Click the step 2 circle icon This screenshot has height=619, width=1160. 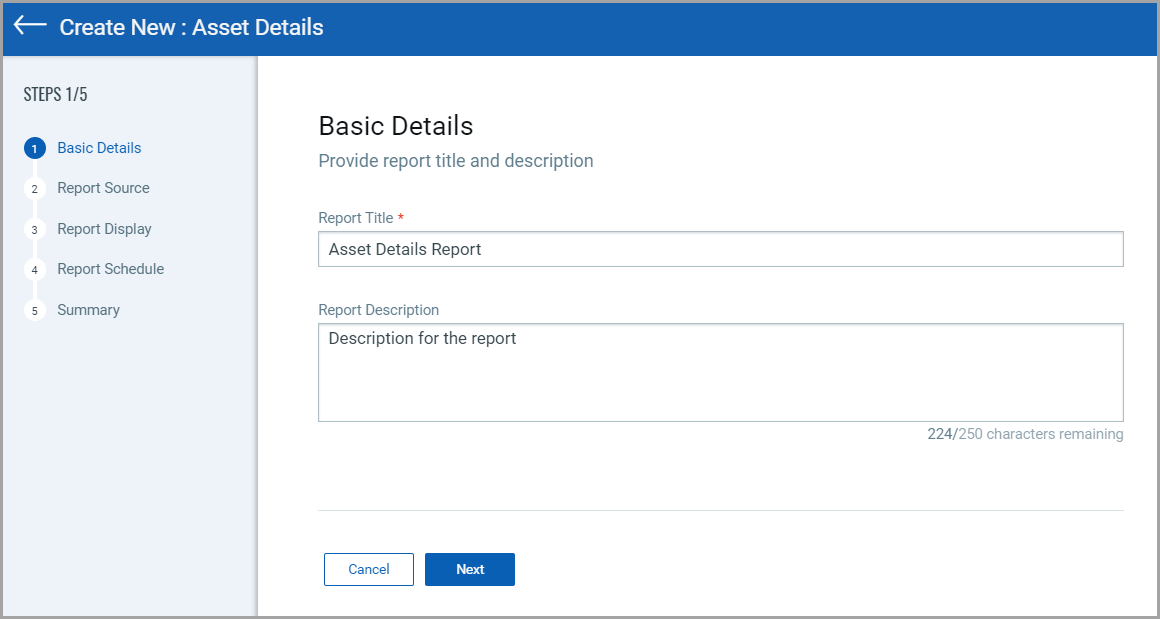(x=35, y=189)
